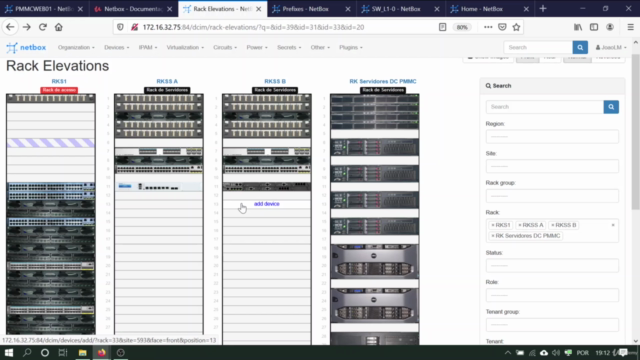Save page to Pocket
Screen dimensions: 640x360
(x=502, y=27)
